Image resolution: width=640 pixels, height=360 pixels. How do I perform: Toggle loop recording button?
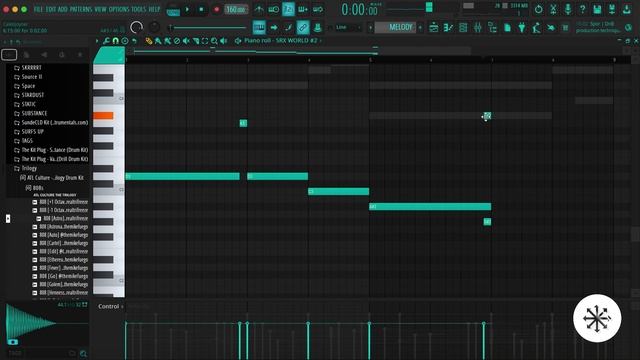point(318,9)
